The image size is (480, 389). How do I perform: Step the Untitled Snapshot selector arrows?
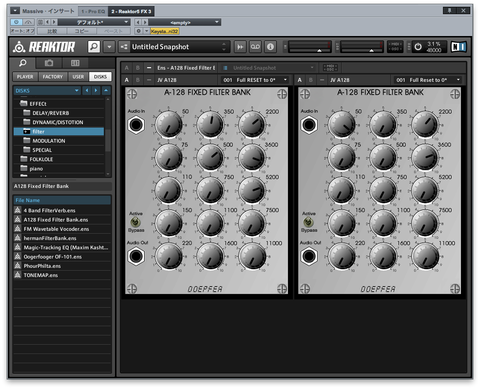pyautogui.click(x=224, y=47)
